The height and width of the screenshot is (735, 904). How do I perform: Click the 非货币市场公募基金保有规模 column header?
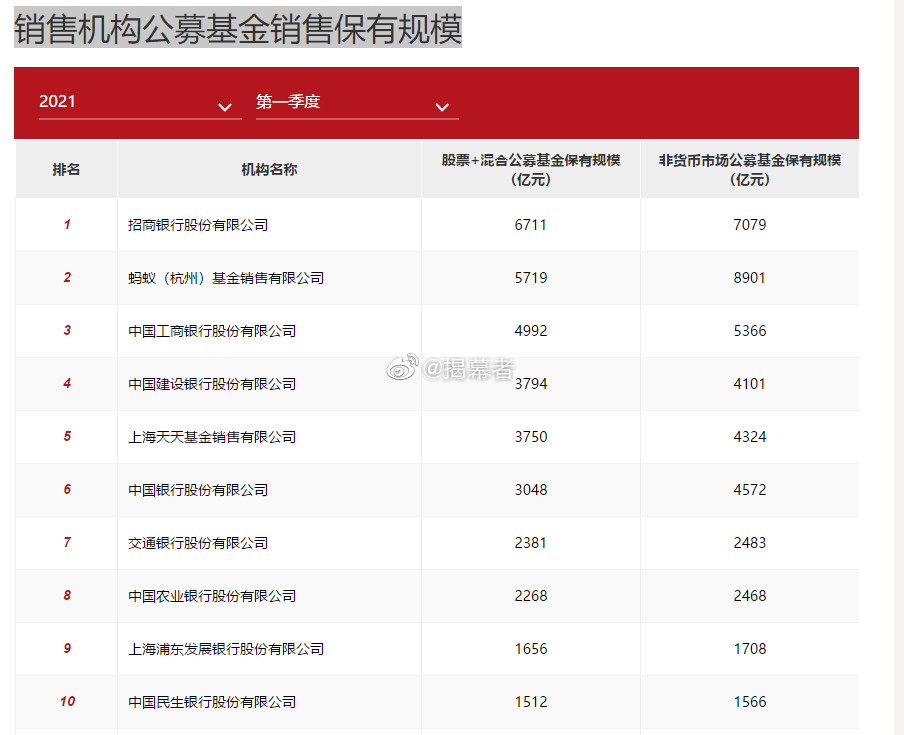click(x=749, y=169)
